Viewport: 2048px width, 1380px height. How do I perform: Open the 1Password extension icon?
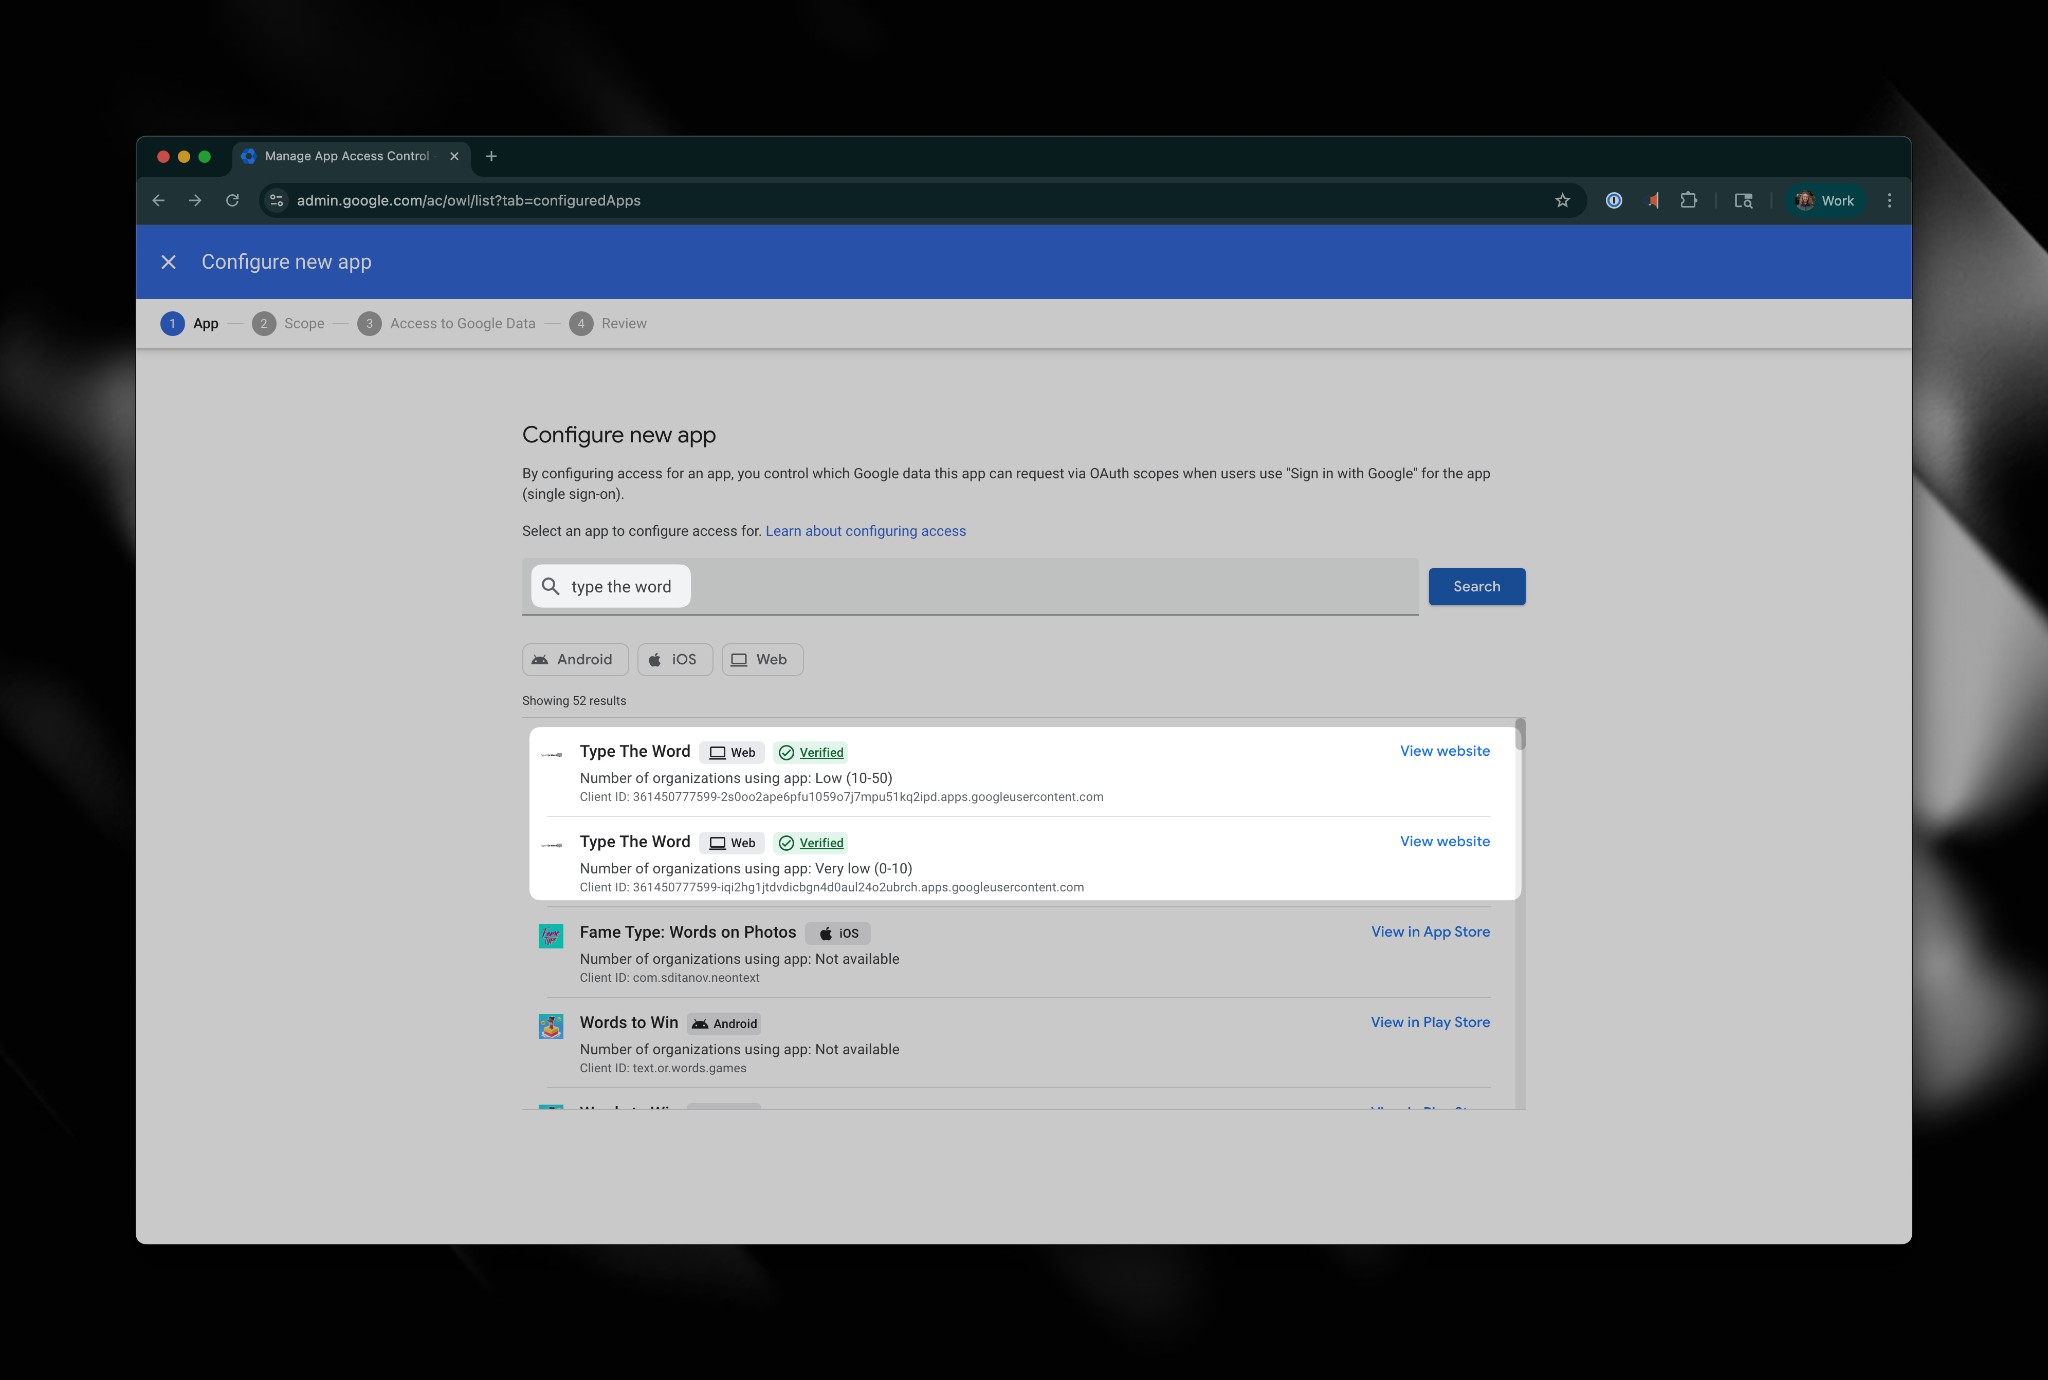(x=1614, y=201)
